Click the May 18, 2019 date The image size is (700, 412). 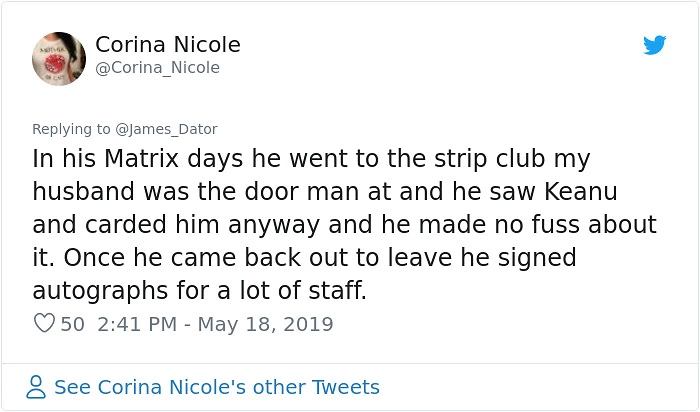[266, 325]
